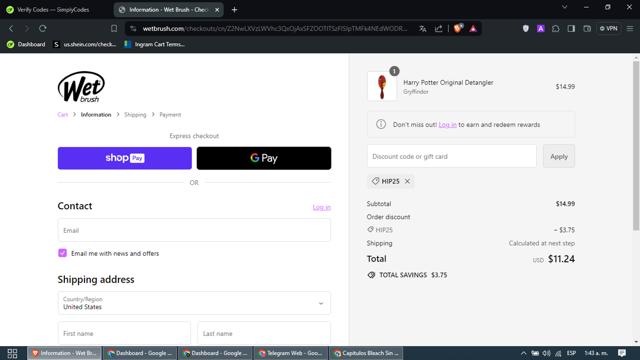Click the Shipping breadcrumb step

[x=135, y=115]
